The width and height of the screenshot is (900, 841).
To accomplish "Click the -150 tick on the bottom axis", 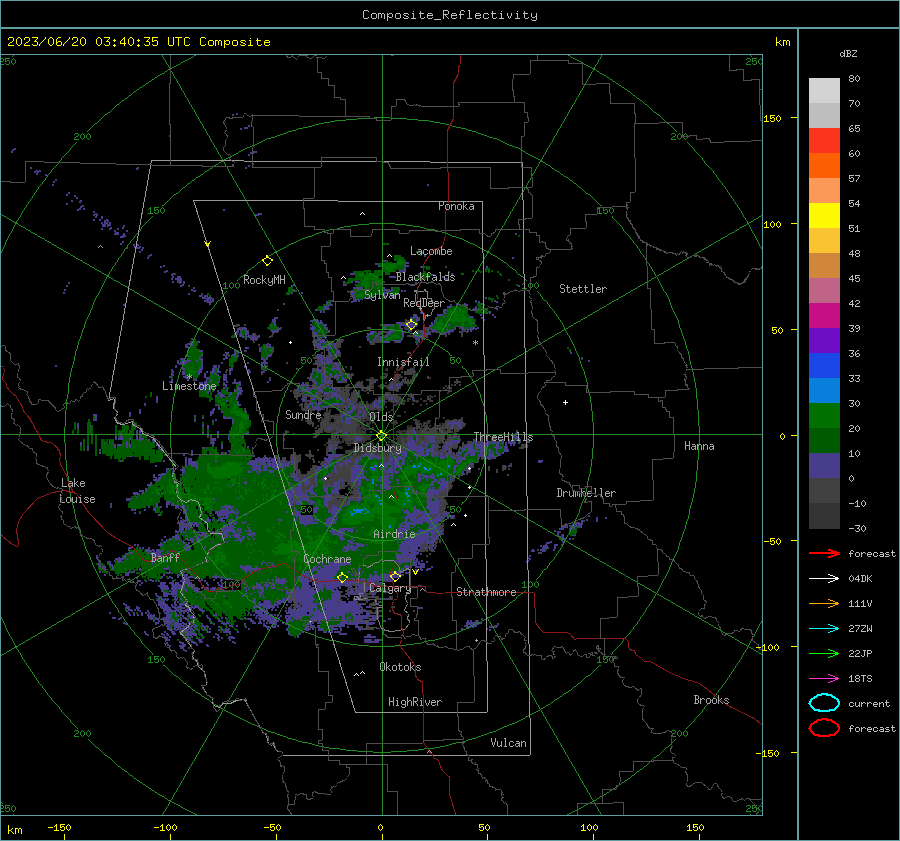I will pos(59,827).
